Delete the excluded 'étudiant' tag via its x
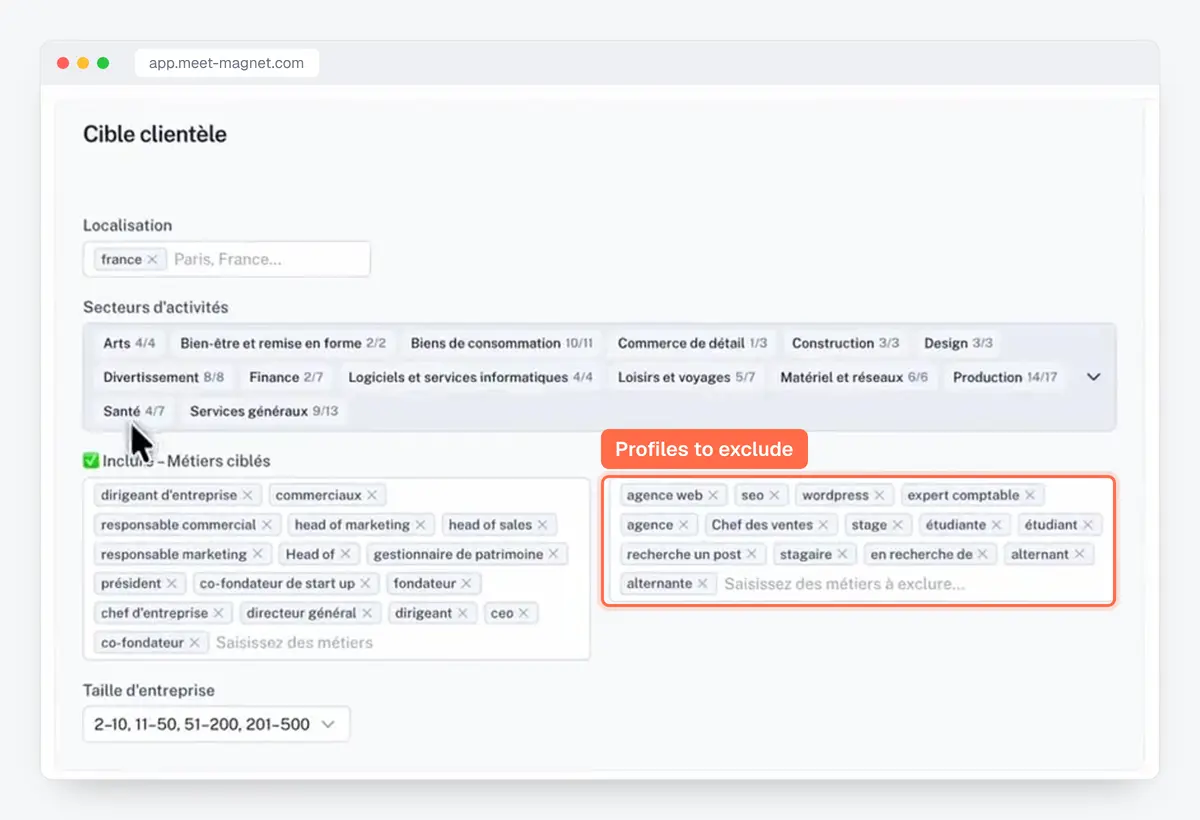Screen dimensions: 1200x820 coord(1088,525)
